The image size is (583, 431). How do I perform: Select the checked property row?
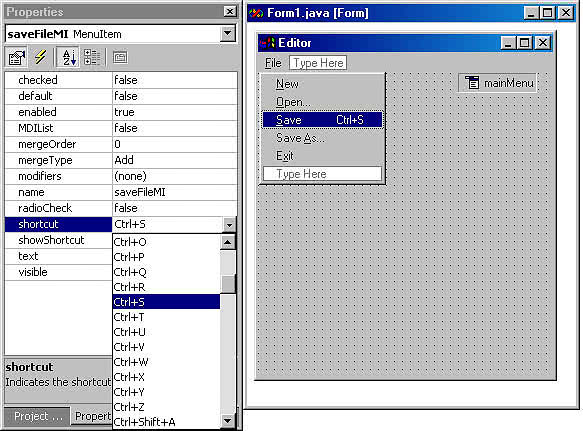tap(121, 80)
